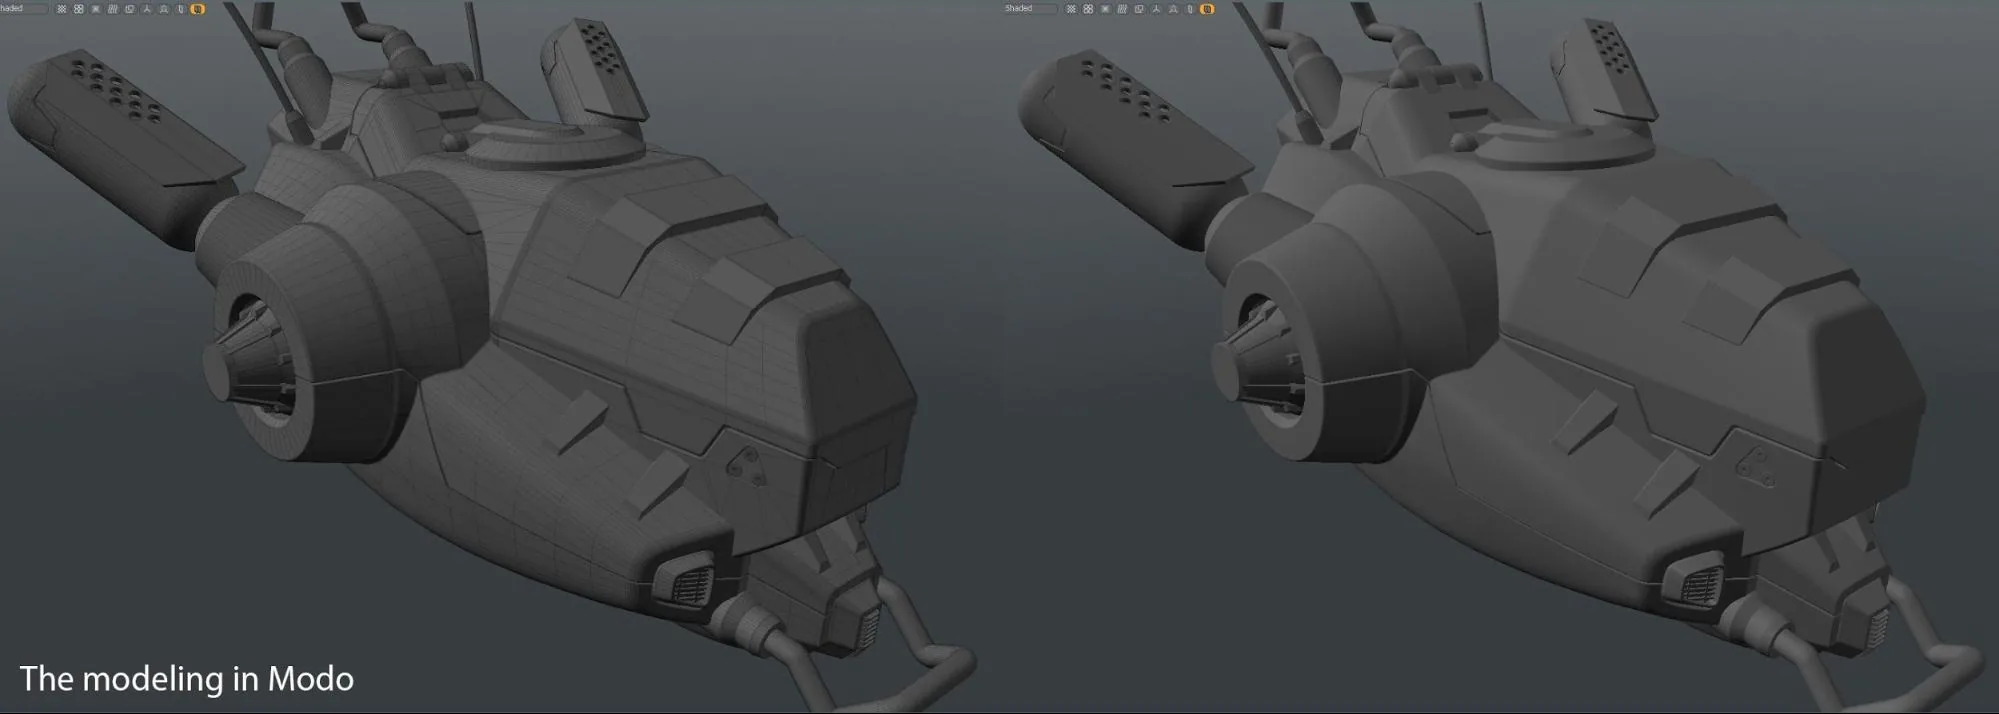The width and height of the screenshot is (1999, 714).
Task: Click the grid lines icon in the smooth viewport
Action: coord(1122,9)
